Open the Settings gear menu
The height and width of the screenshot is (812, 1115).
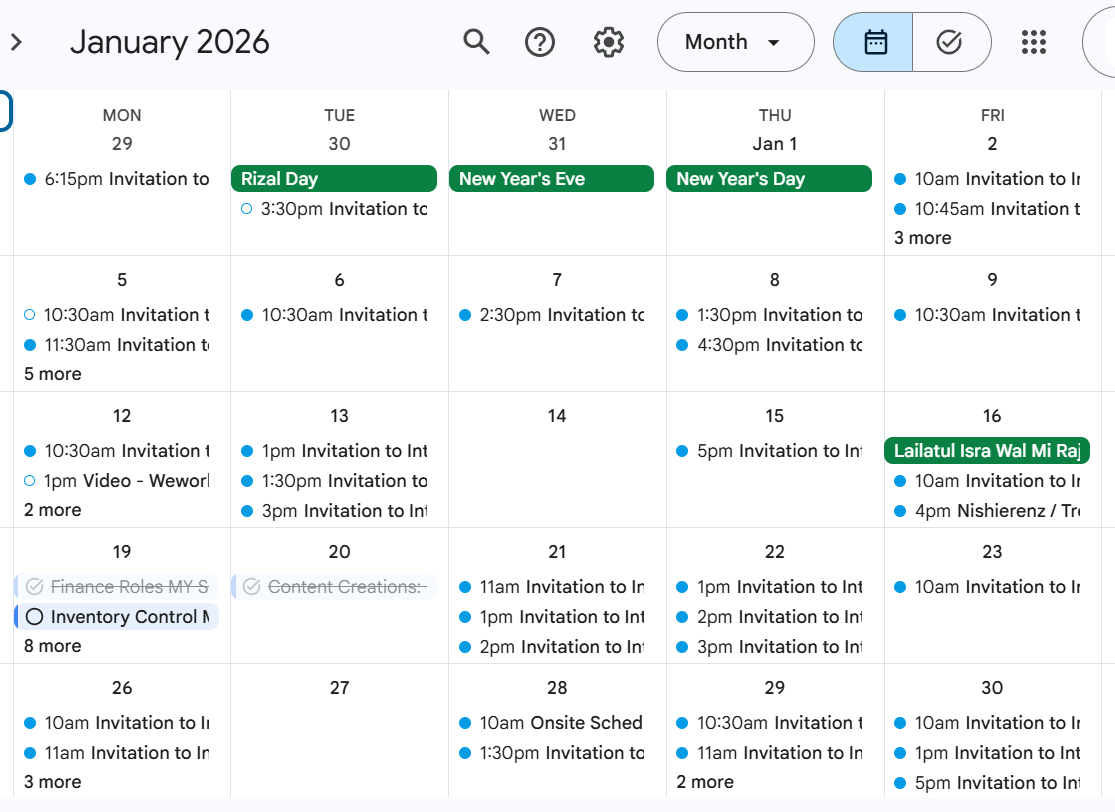pyautogui.click(x=608, y=42)
